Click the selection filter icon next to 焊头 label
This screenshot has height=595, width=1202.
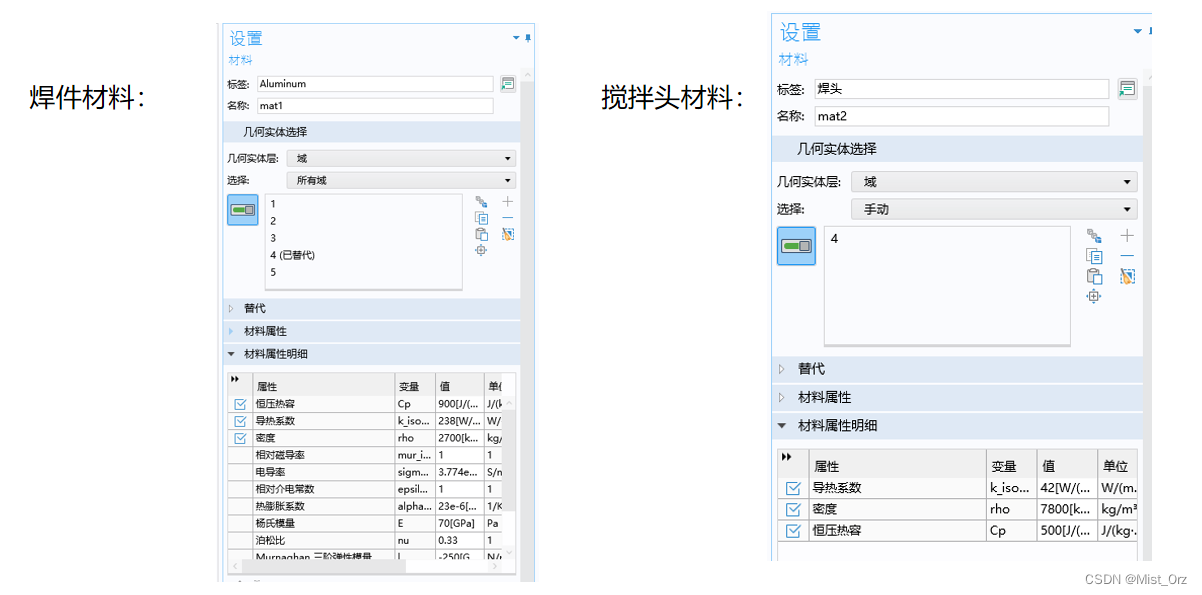pos(1128,89)
